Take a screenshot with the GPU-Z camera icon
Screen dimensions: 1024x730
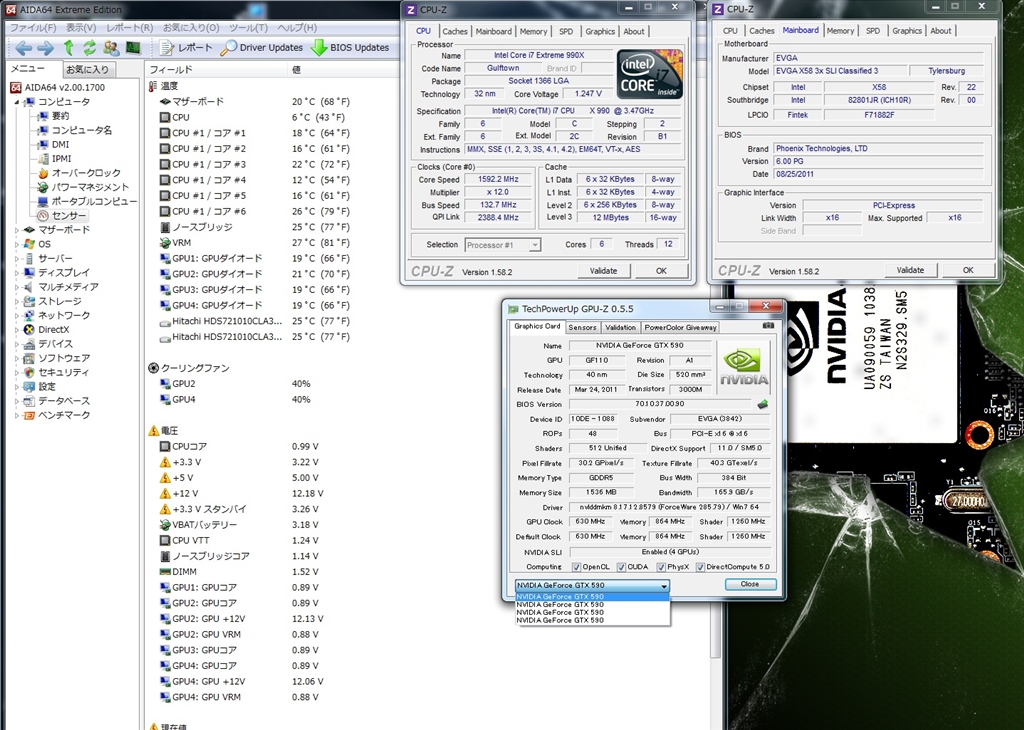coord(769,325)
